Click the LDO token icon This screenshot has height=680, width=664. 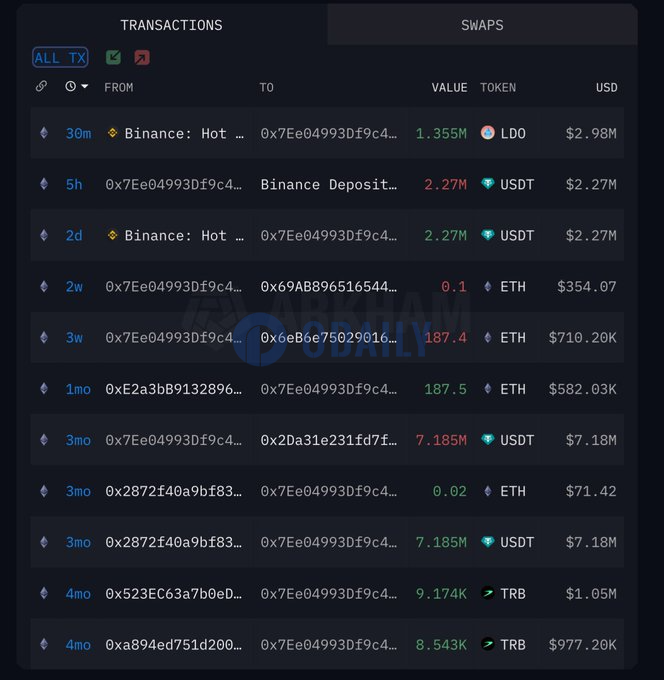click(x=487, y=132)
